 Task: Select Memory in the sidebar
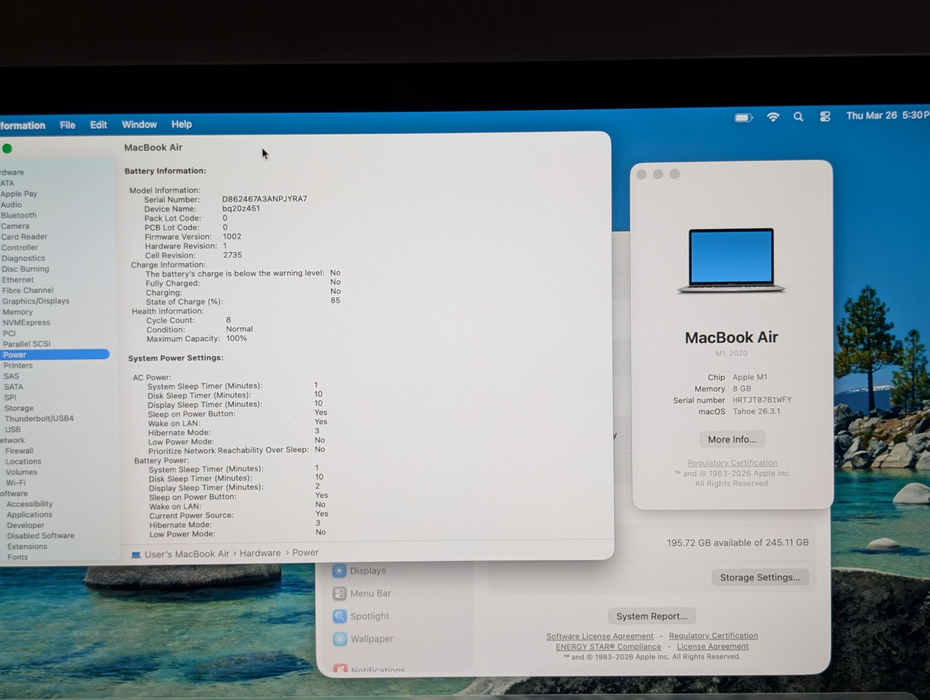tap(18, 312)
